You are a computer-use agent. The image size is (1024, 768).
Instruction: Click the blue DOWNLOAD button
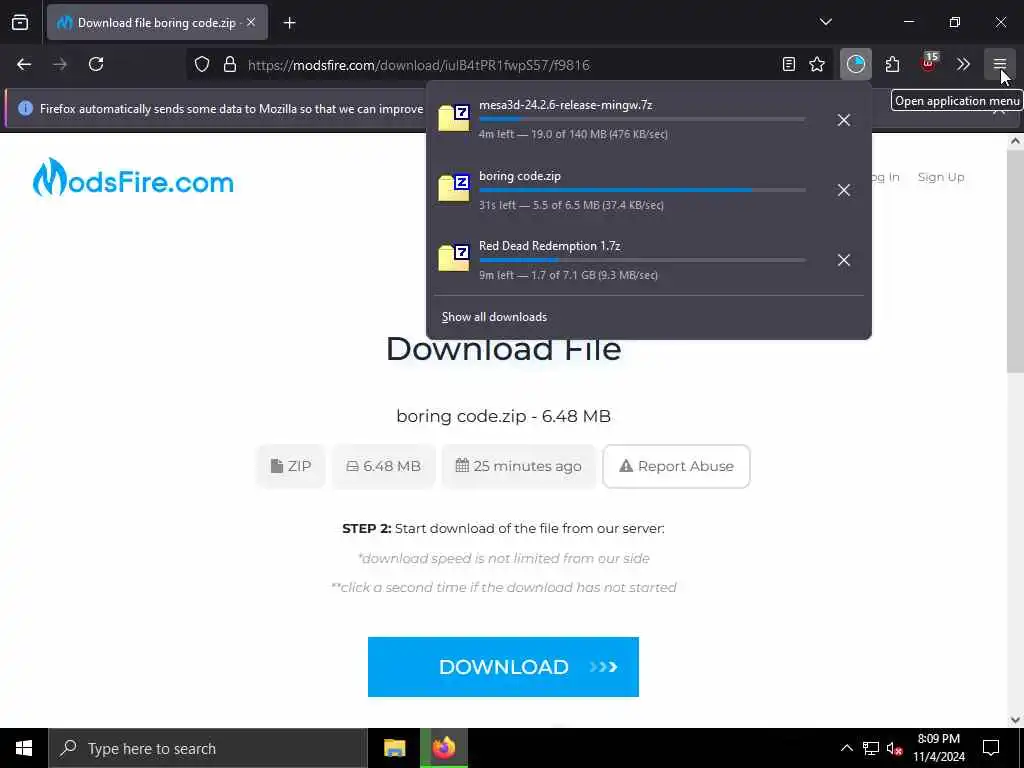(x=503, y=667)
